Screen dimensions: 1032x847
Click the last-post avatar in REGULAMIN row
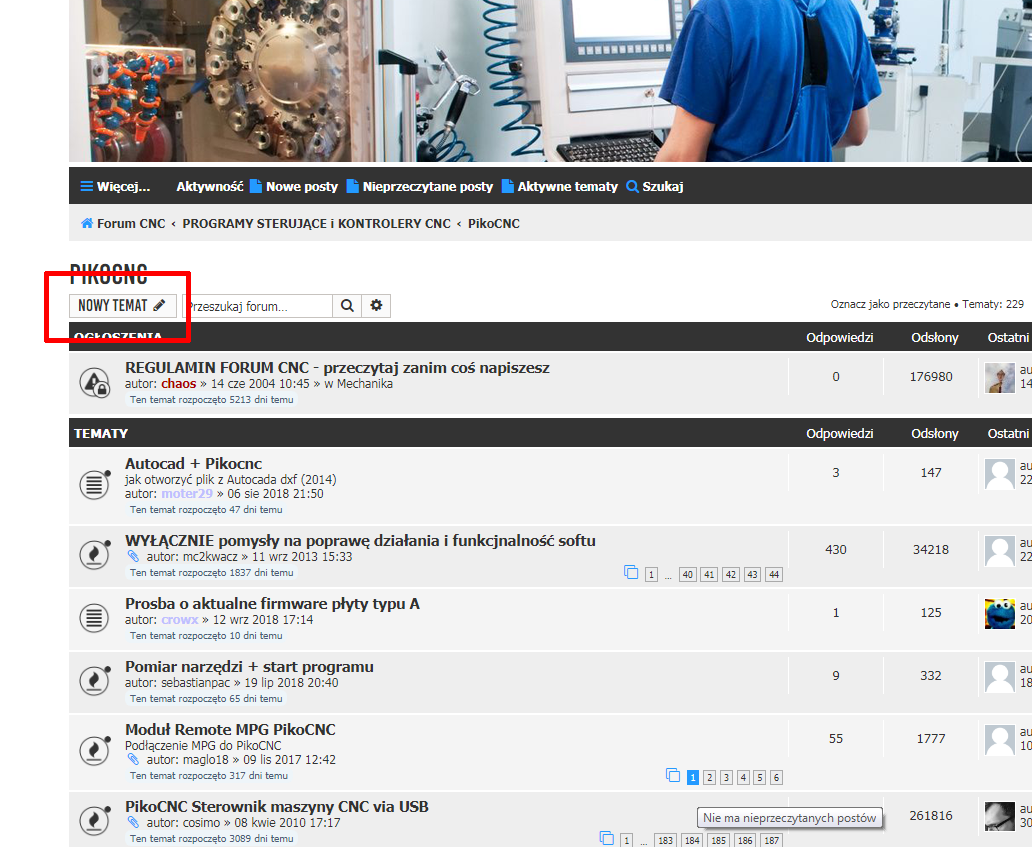tap(1000, 378)
